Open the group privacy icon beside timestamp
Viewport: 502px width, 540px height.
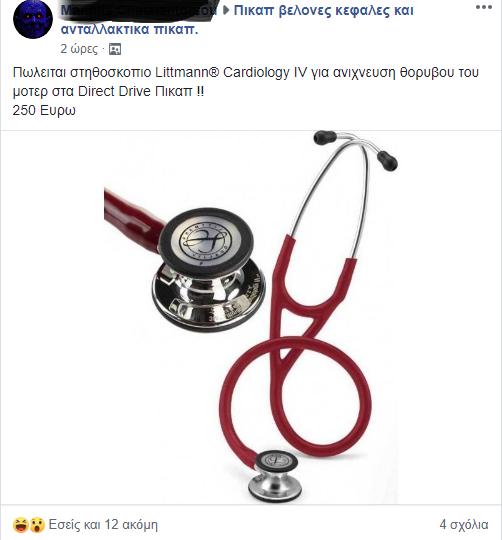115,49
